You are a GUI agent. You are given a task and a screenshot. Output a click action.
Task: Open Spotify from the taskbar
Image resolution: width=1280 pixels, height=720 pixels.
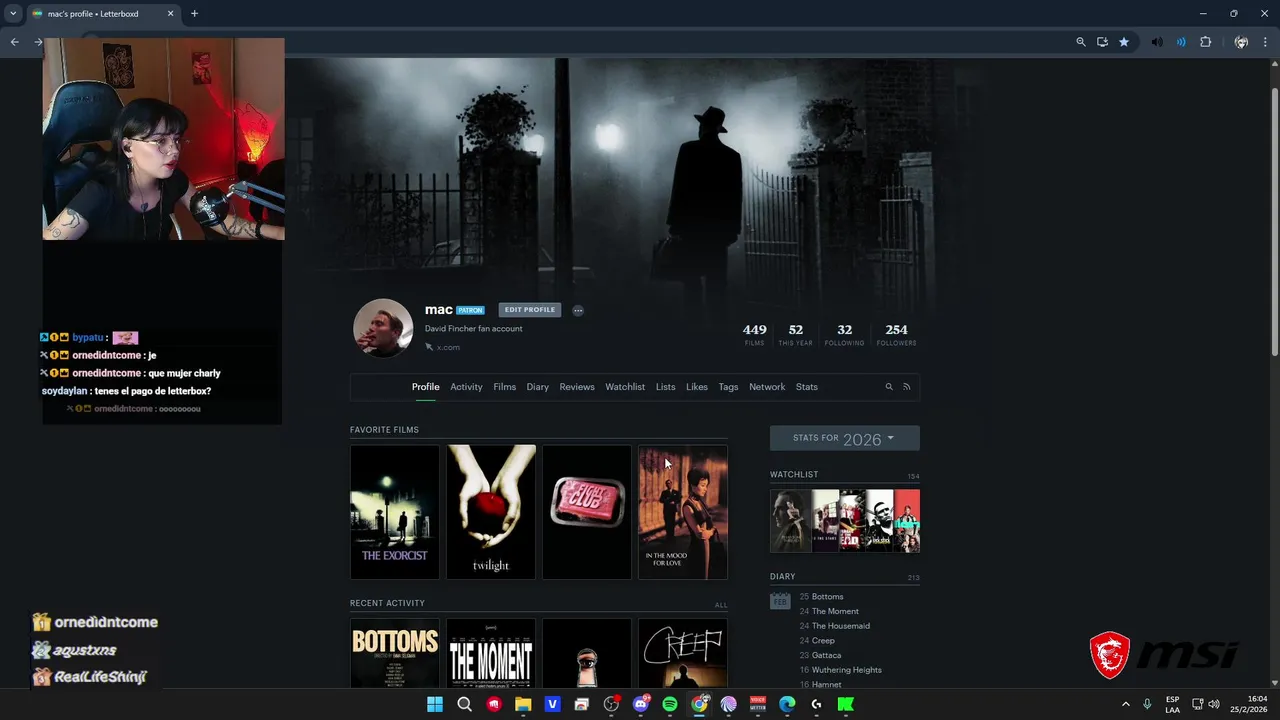(x=670, y=704)
